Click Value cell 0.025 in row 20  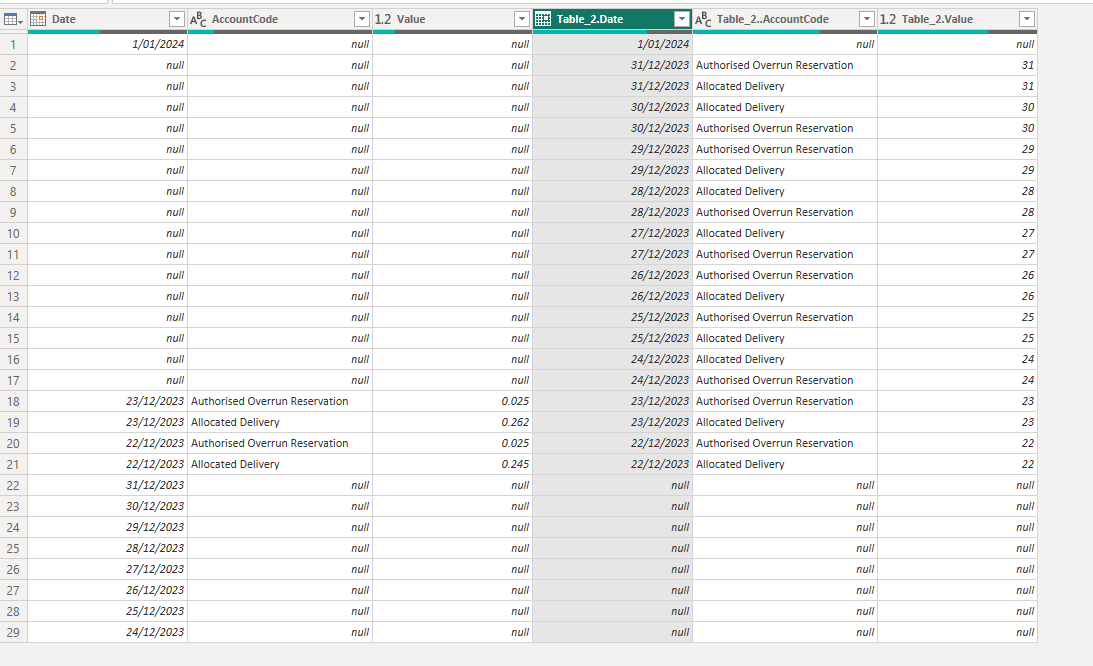point(452,443)
